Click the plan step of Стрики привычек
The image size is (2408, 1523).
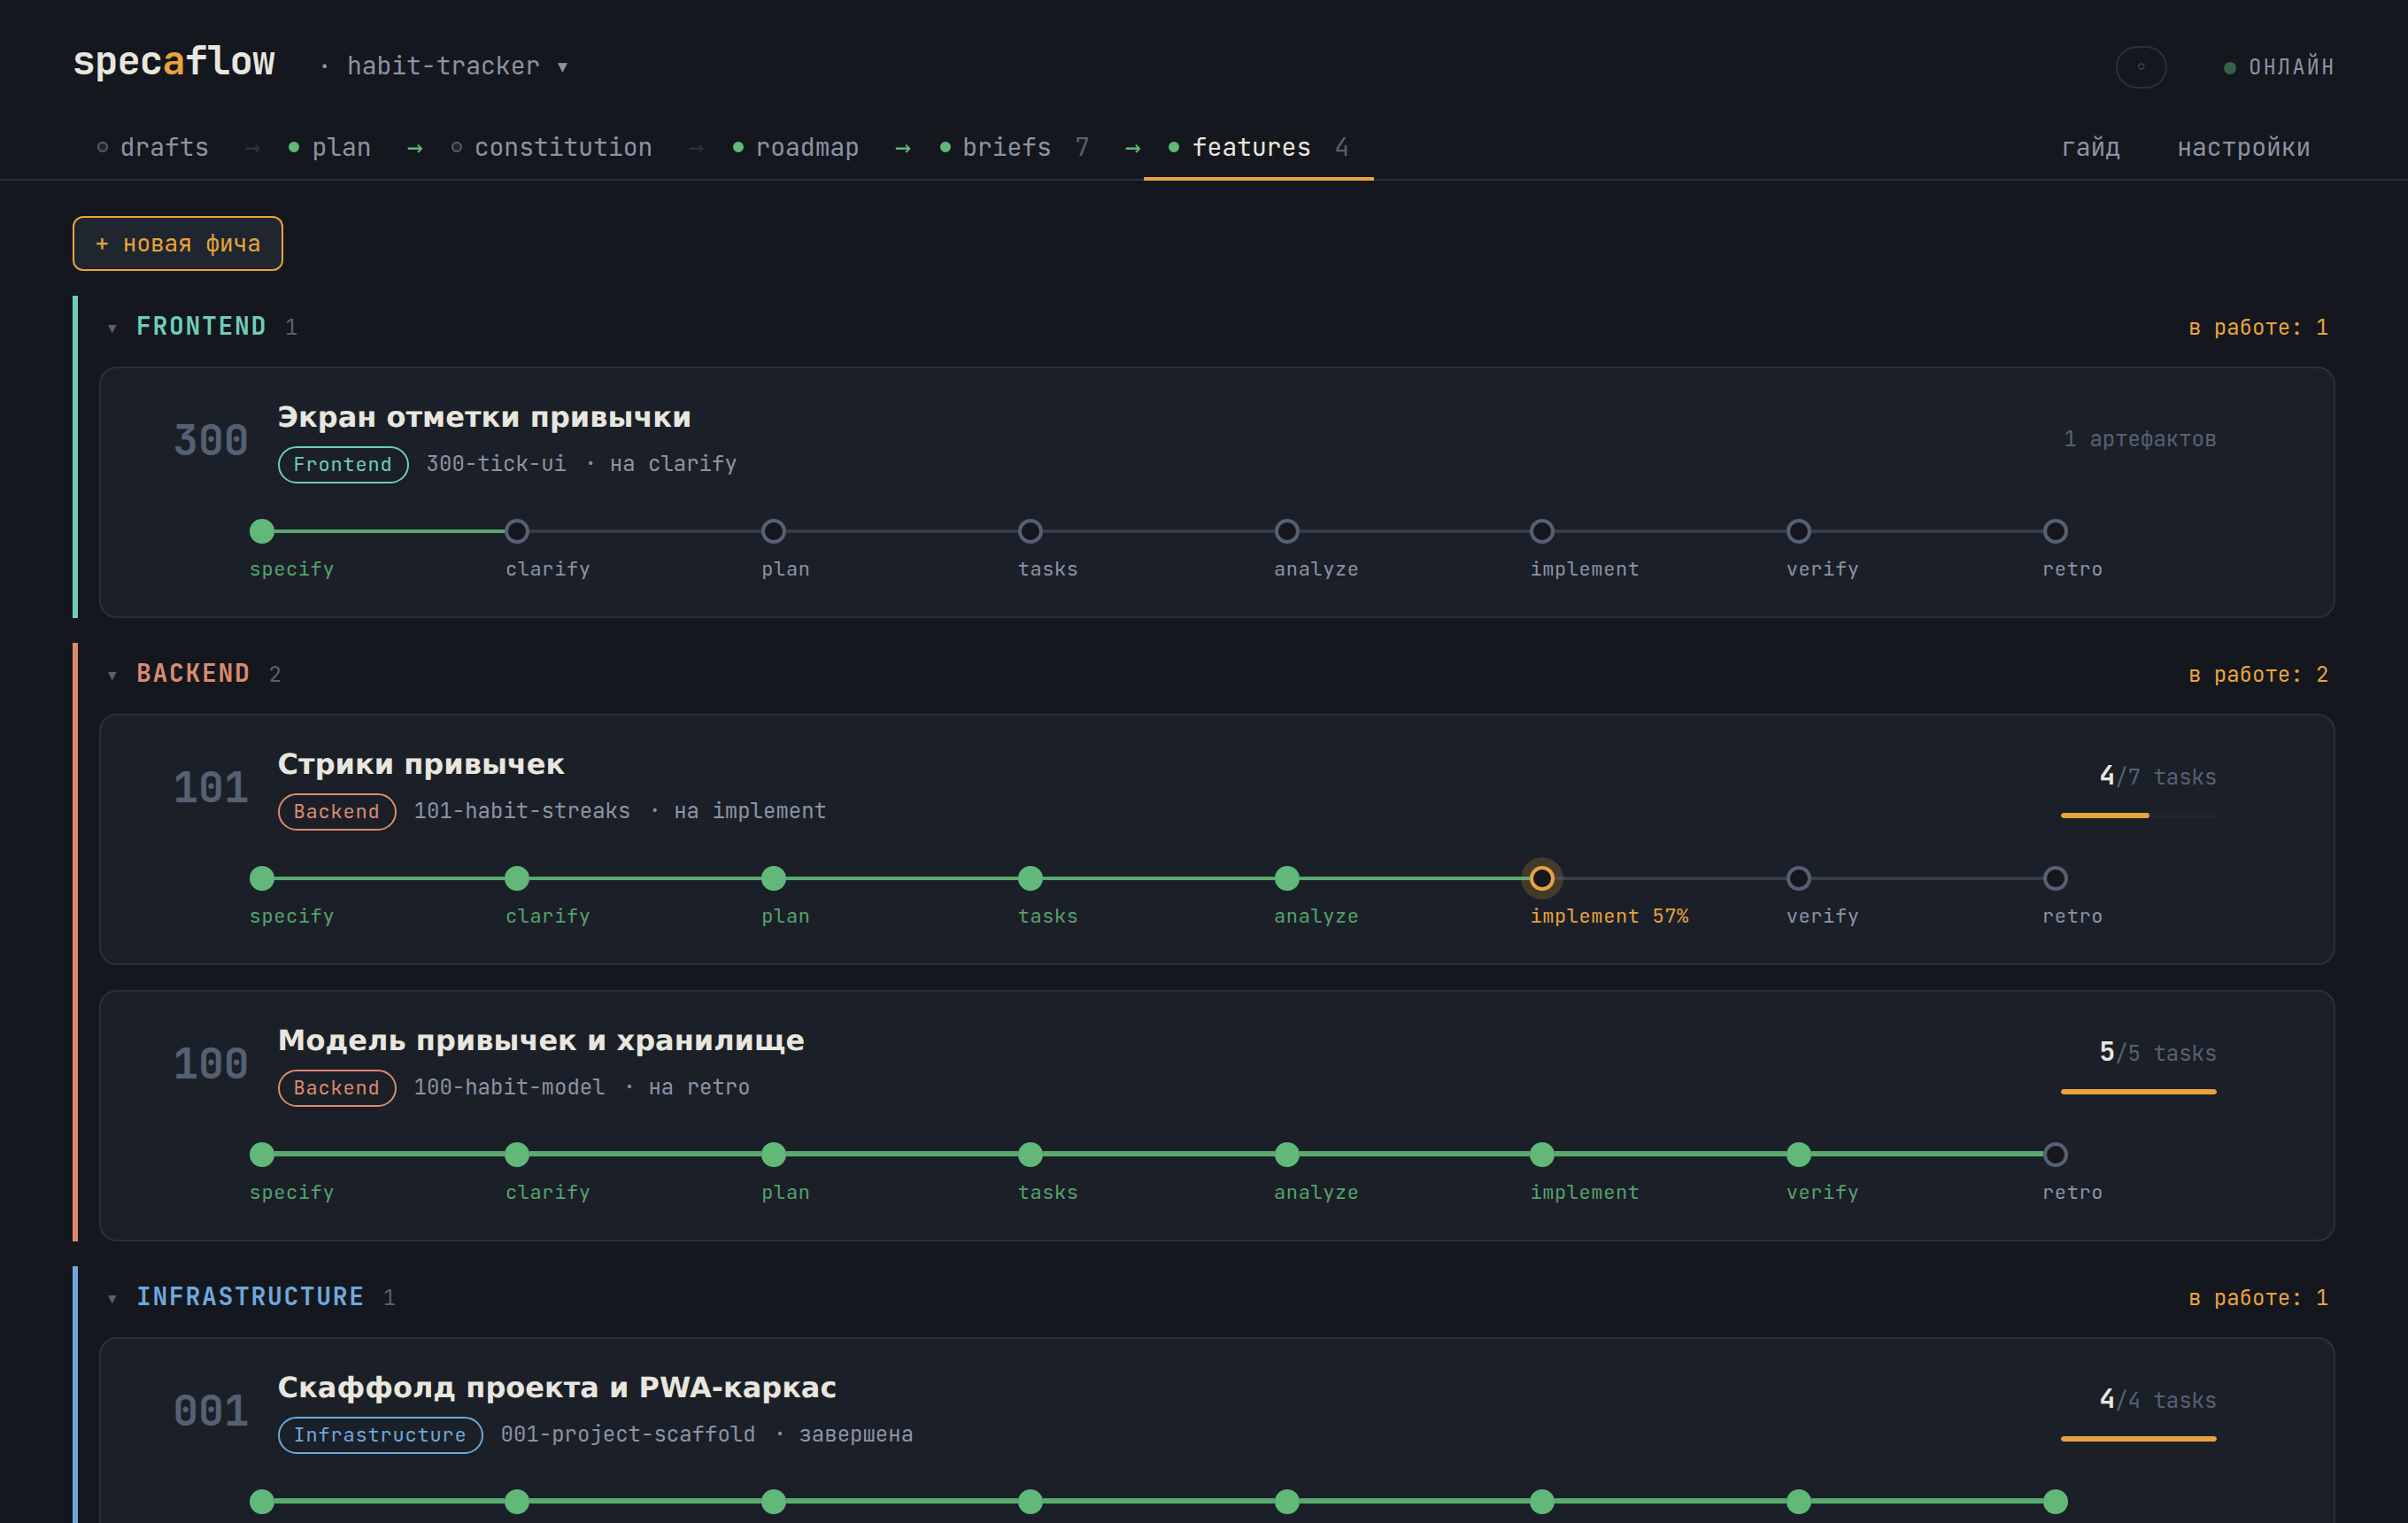(x=773, y=878)
